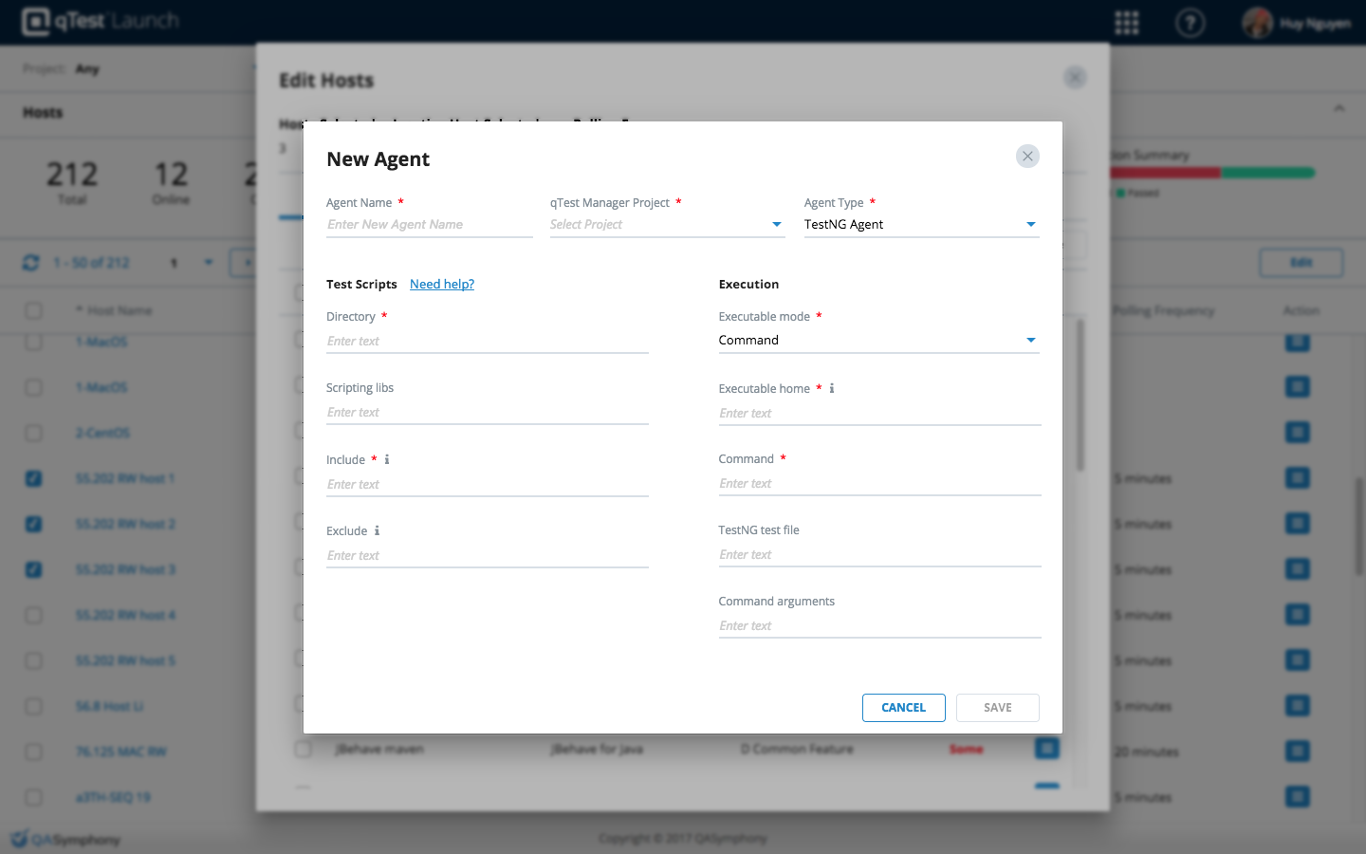Click the 12 Online hosts count
The image size is (1366, 854).
click(x=171, y=182)
